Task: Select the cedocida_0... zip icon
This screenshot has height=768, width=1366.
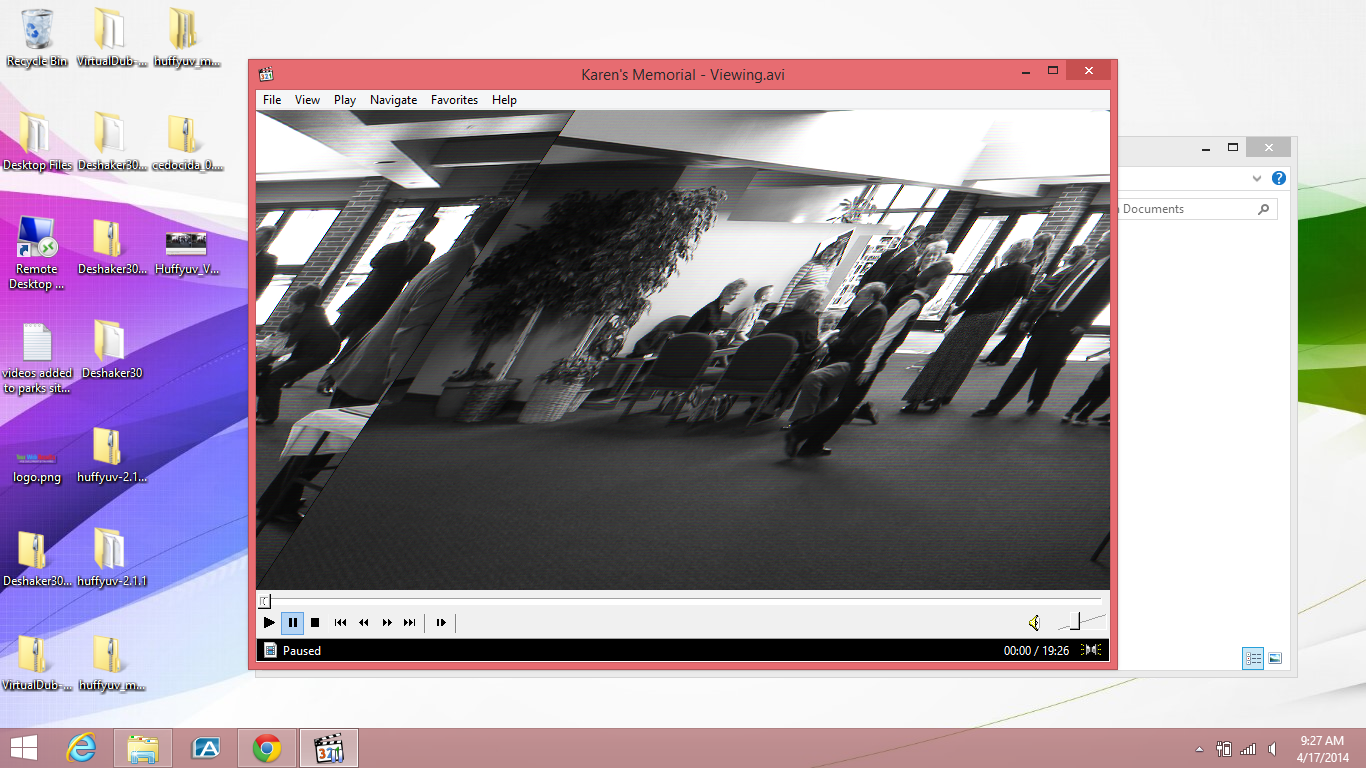Action: (185, 142)
